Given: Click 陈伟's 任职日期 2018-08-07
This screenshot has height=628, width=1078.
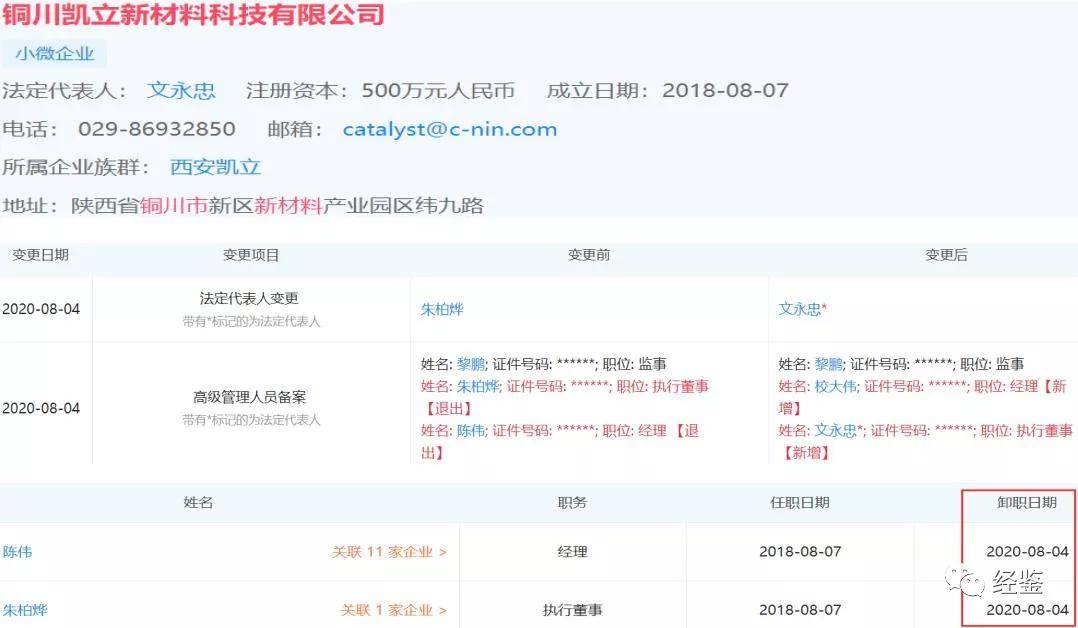Looking at the screenshot, I should 800,552.
